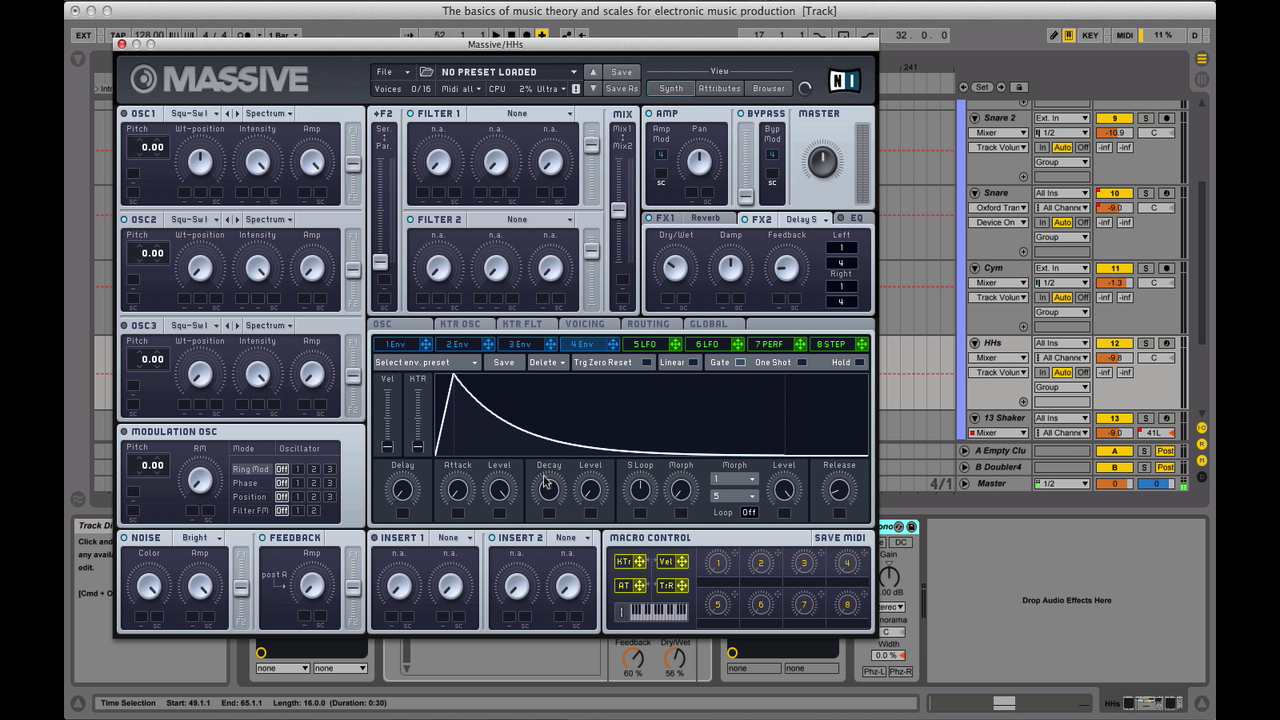This screenshot has height=720, width=1280.
Task: Open the Select env. preset dropdown
Action: tap(427, 363)
